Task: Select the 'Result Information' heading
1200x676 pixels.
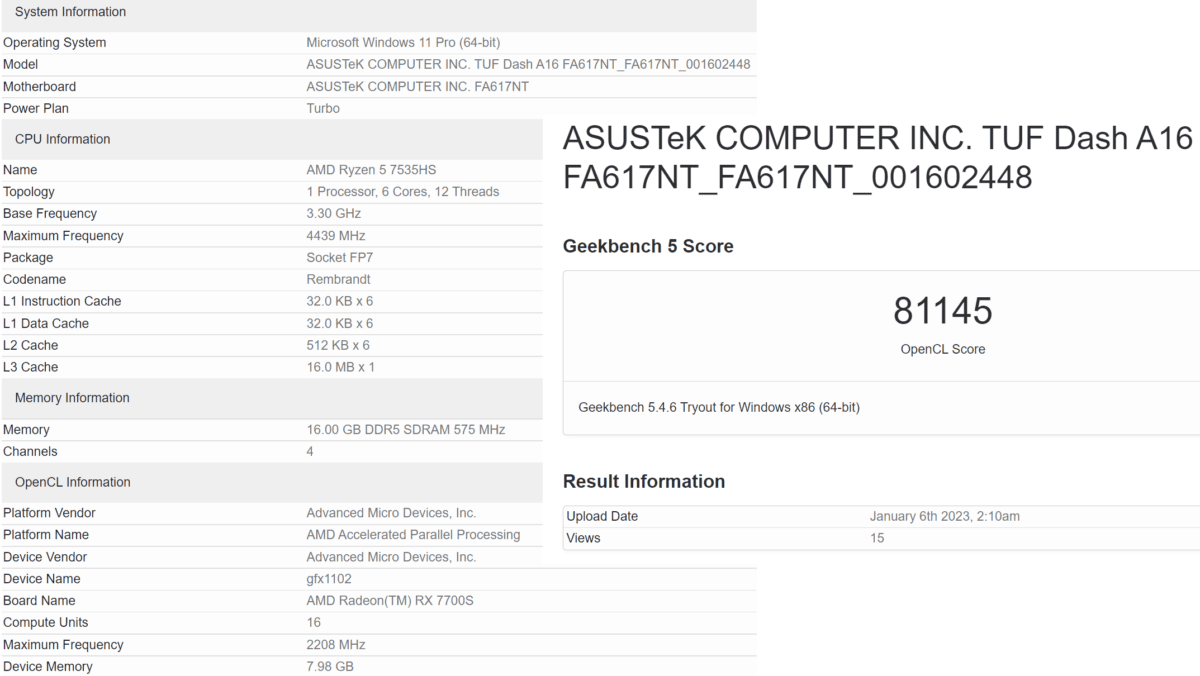Action: point(644,481)
